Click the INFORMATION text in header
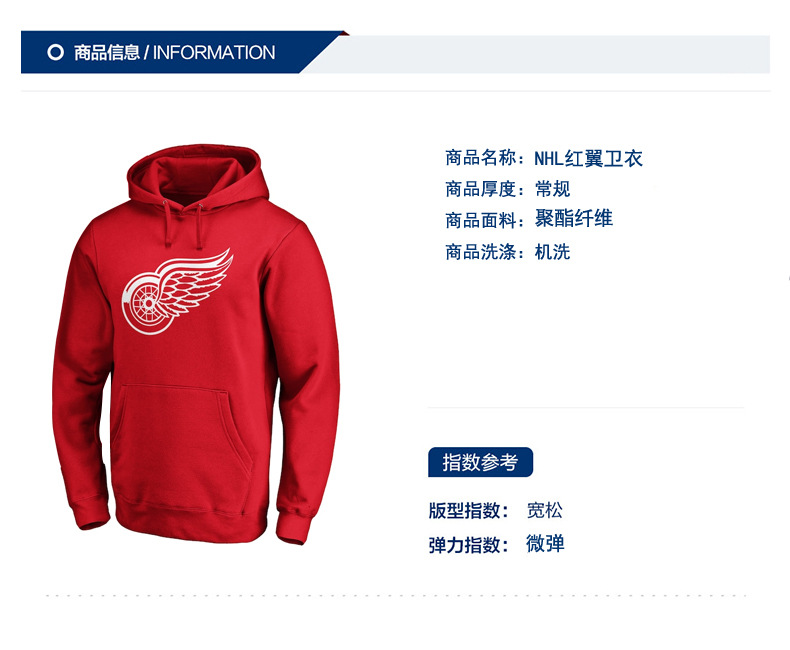Viewport: 790px width, 650px height. (x=214, y=52)
